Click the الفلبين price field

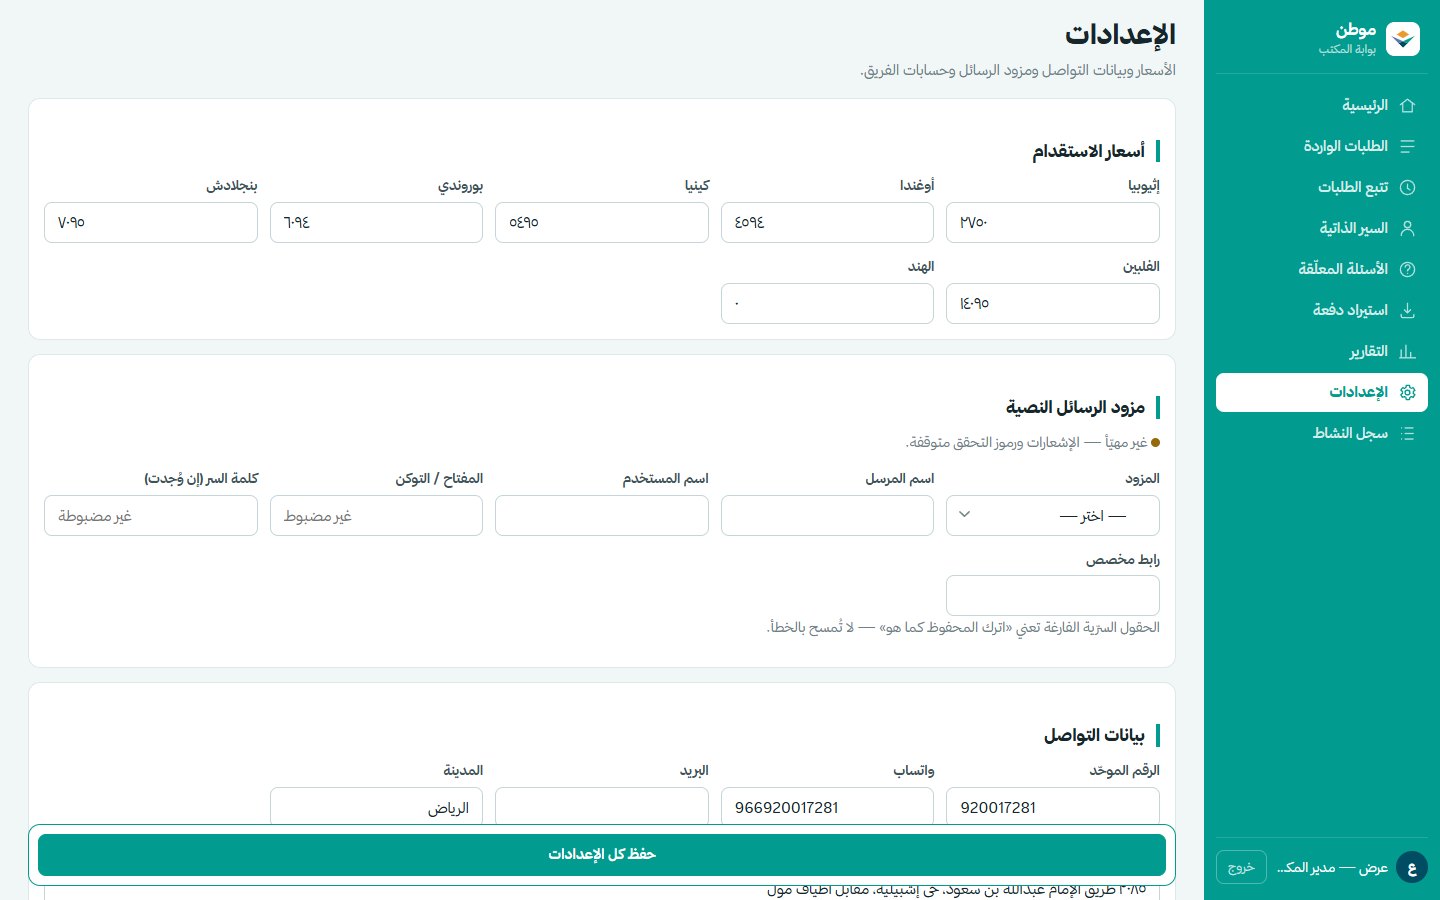pyautogui.click(x=1053, y=303)
